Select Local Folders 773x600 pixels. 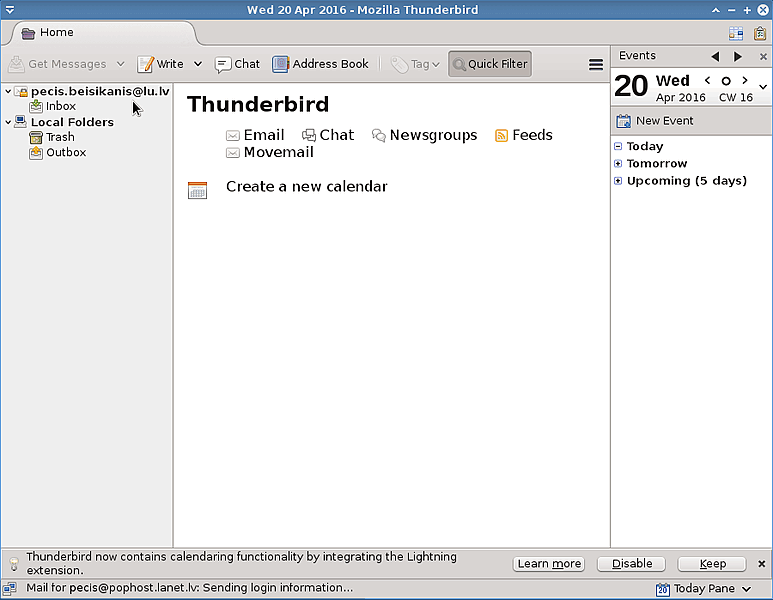pos(65,122)
